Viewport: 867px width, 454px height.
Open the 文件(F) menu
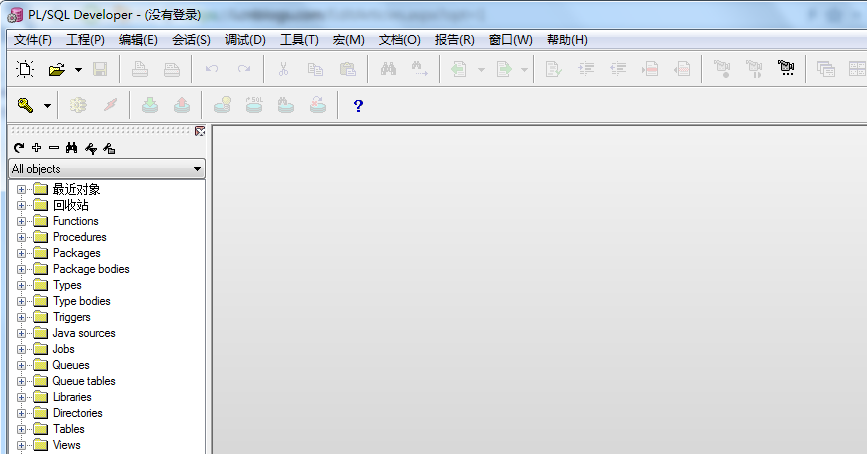[x=33, y=40]
